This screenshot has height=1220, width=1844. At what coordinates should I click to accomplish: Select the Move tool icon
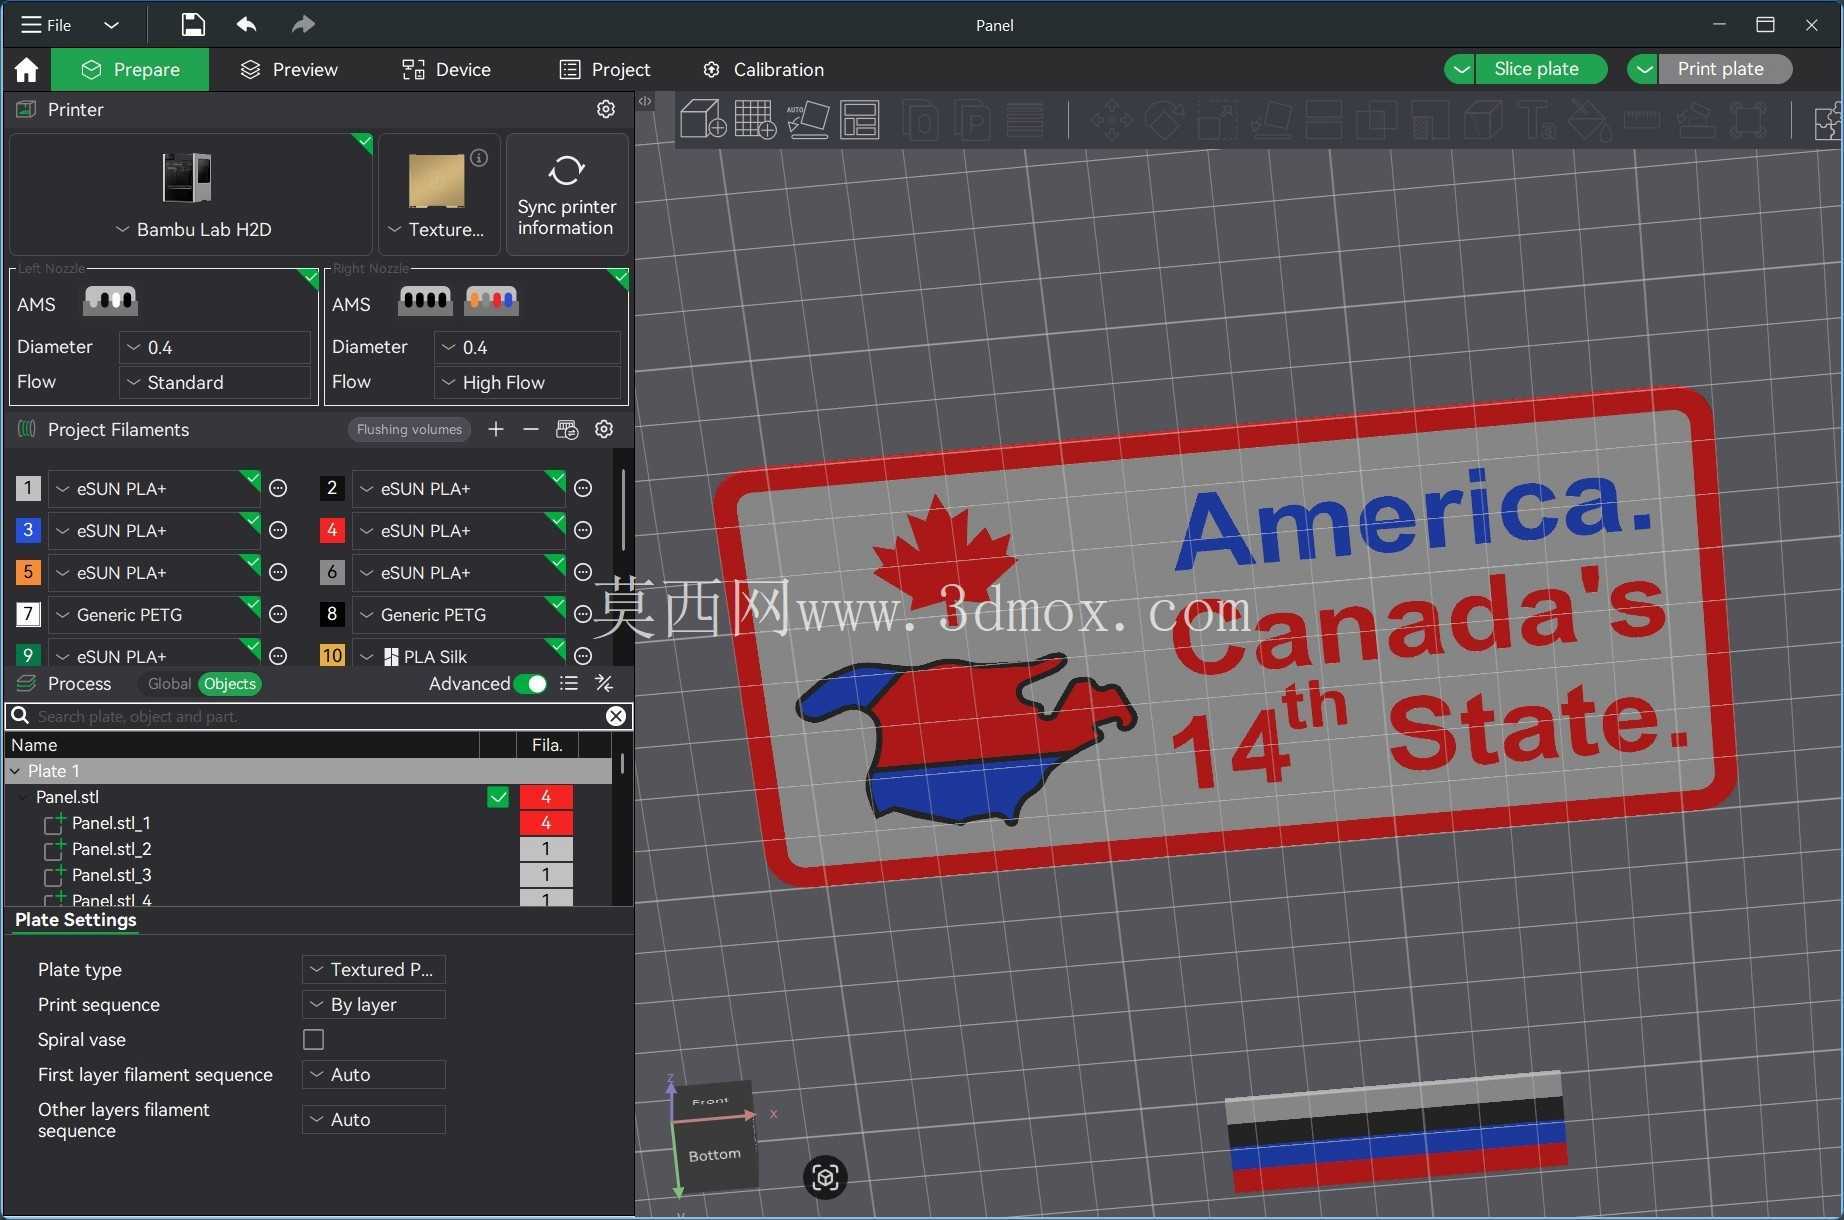[1111, 120]
